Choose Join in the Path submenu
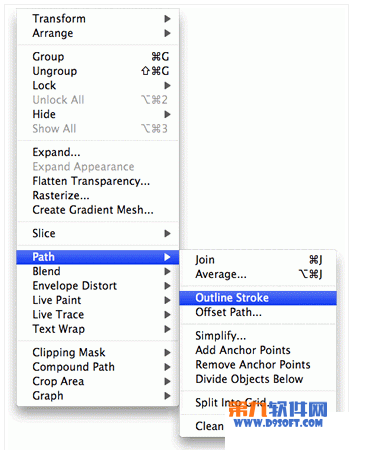This screenshot has width=367, height=450. tap(258, 260)
